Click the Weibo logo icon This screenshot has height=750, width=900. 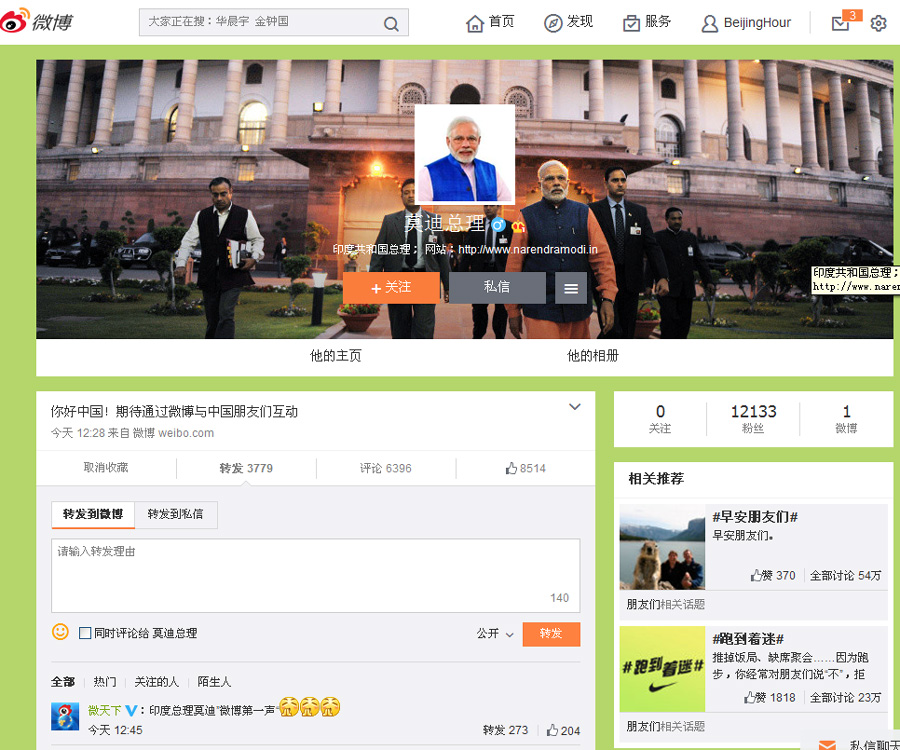click(x=16, y=22)
